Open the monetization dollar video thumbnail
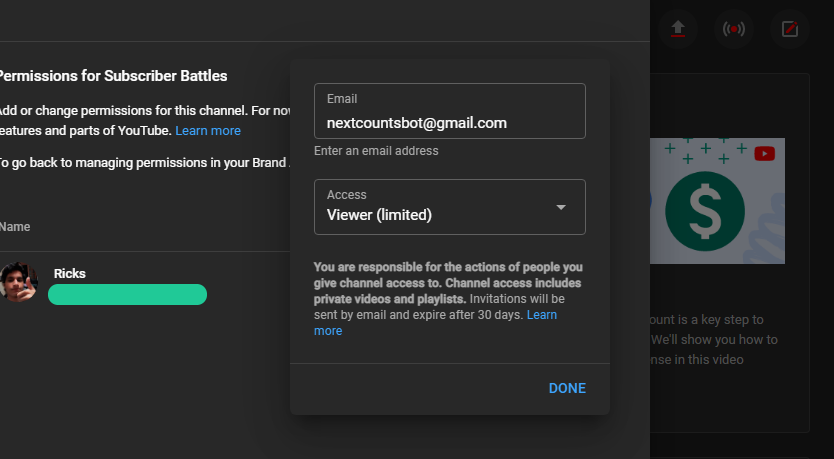834x459 pixels. pos(717,201)
